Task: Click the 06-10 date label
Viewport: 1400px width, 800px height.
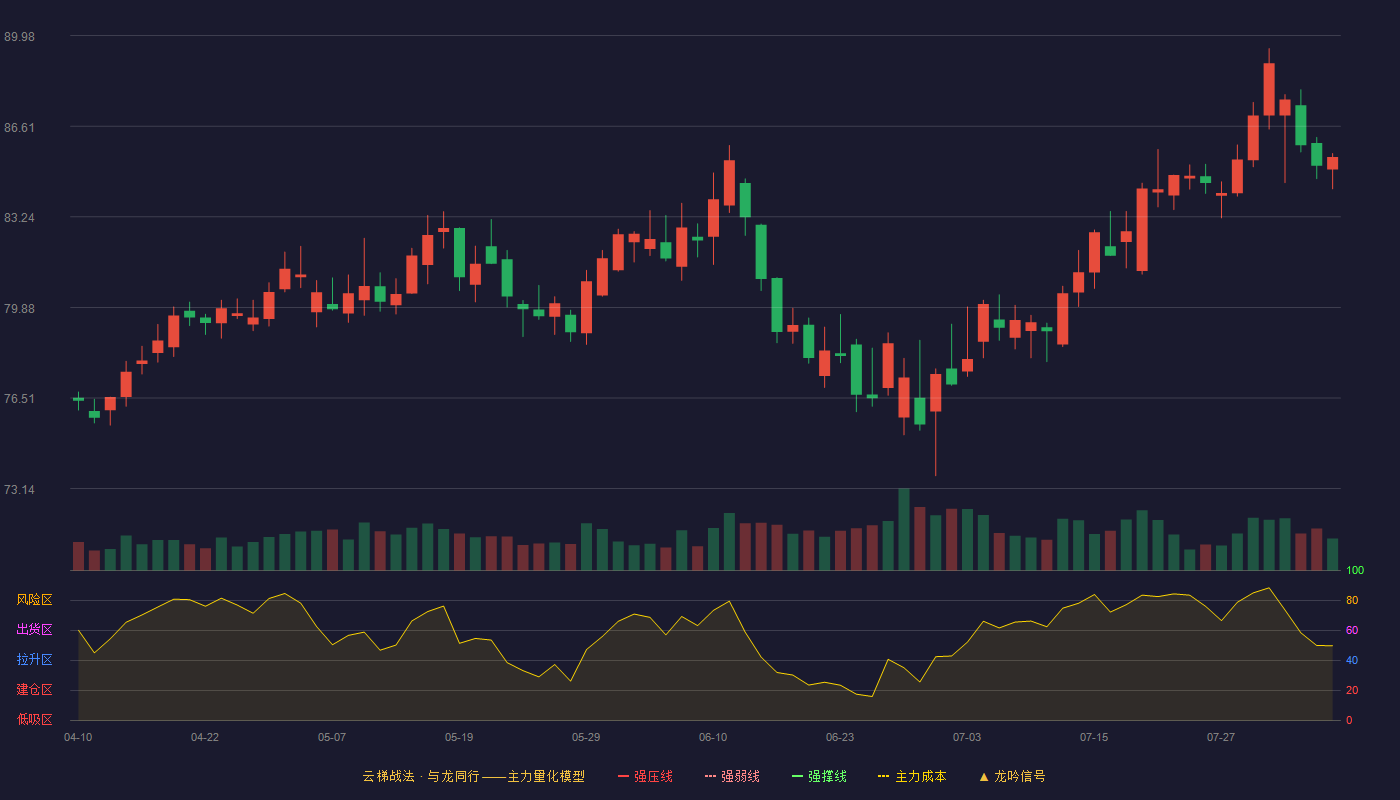Action: tap(713, 737)
